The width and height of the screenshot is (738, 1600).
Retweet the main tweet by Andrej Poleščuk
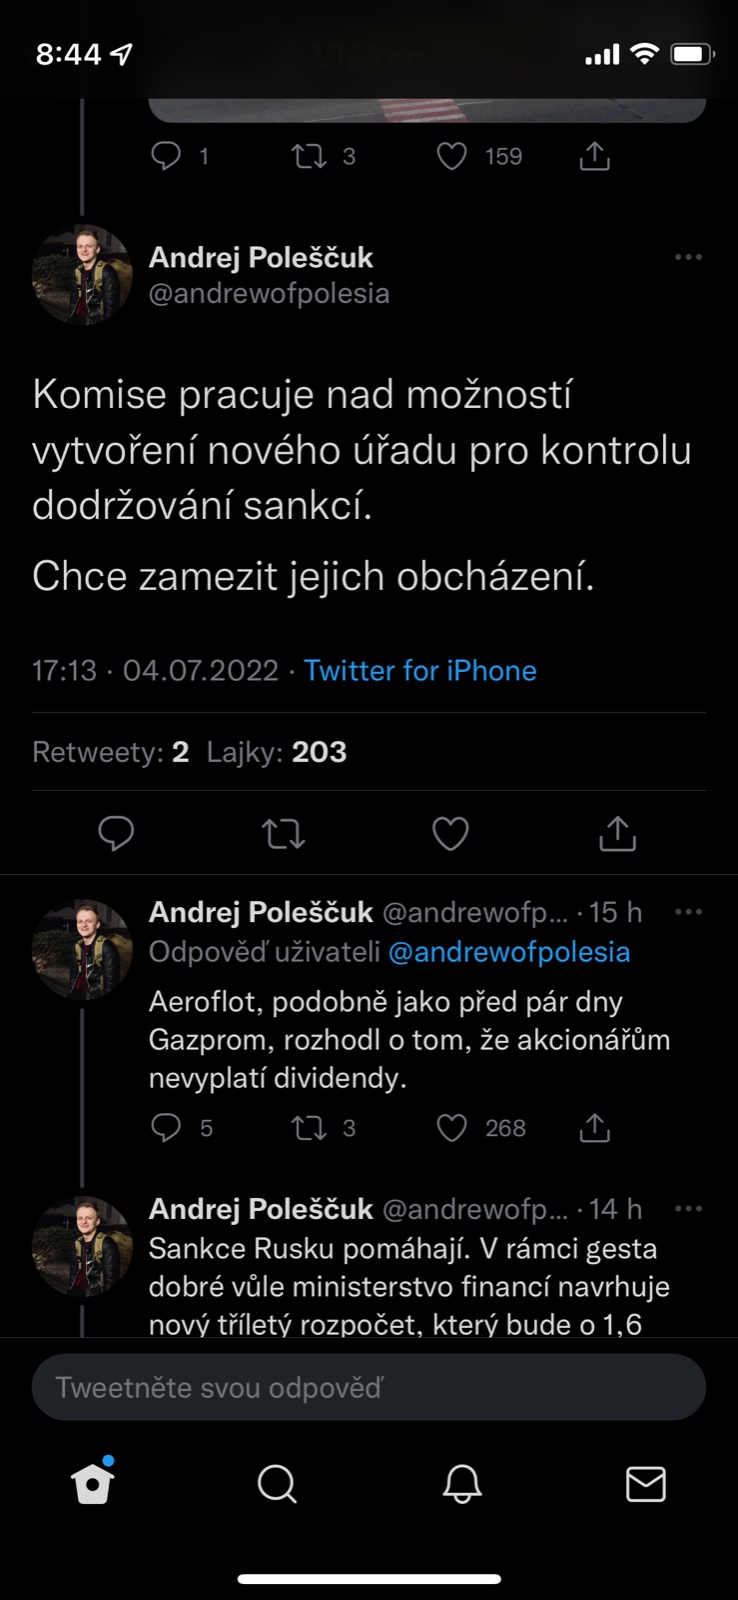pos(283,833)
